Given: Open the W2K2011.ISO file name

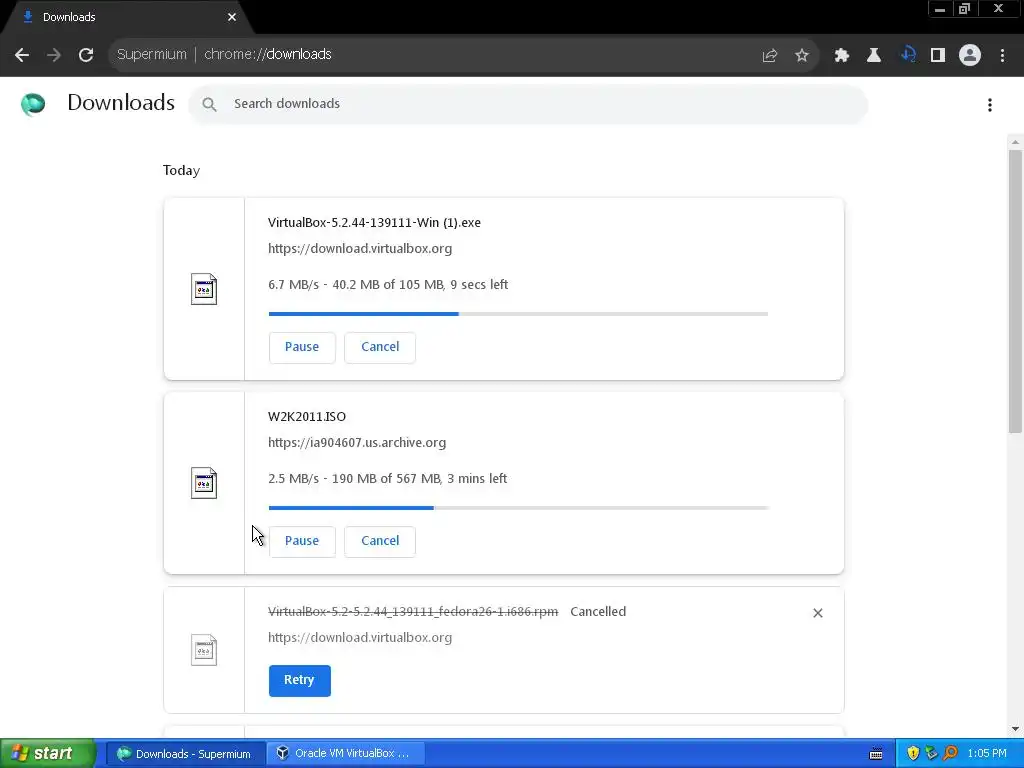Looking at the screenshot, I should tap(307, 417).
